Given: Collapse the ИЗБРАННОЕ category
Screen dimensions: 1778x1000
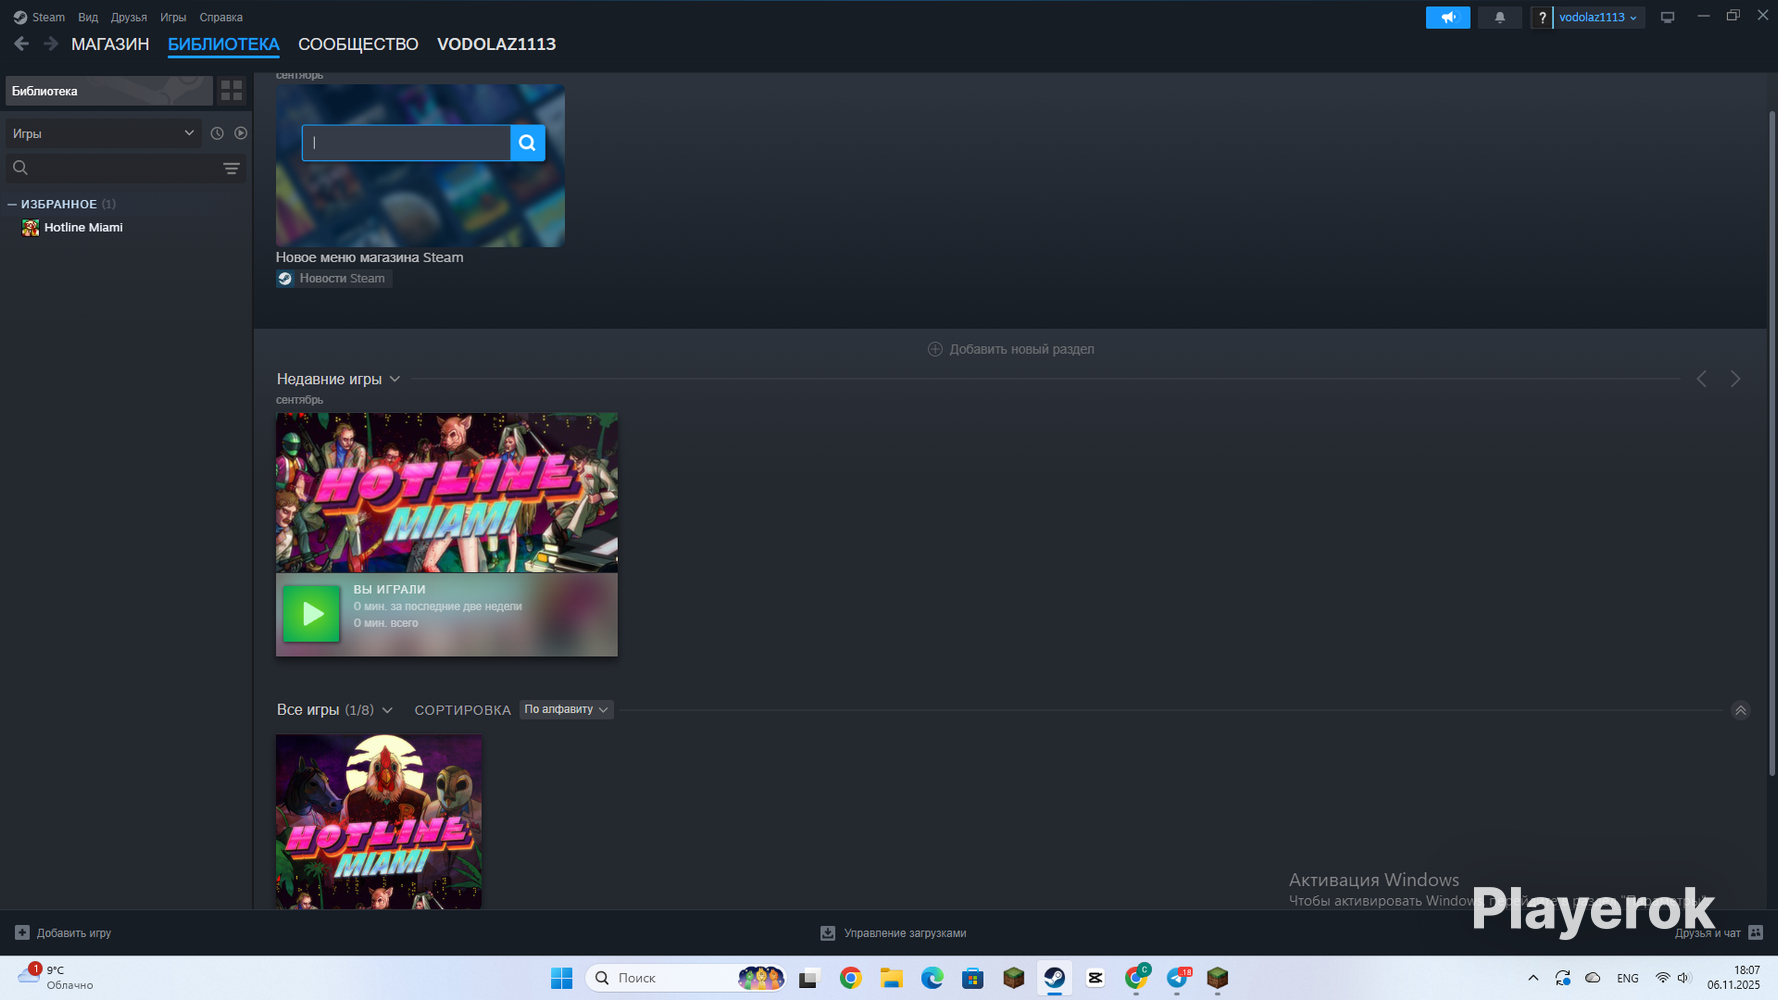Looking at the screenshot, I should 12,204.
